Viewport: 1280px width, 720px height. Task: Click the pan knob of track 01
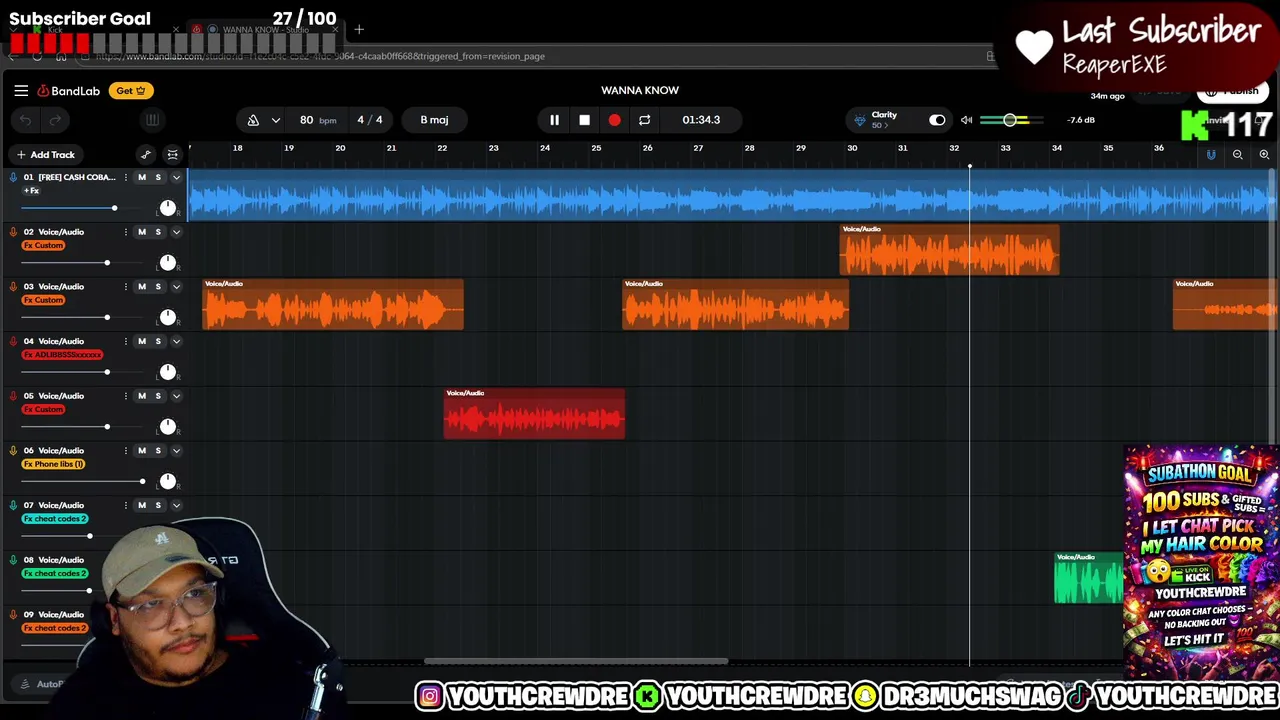[167, 208]
